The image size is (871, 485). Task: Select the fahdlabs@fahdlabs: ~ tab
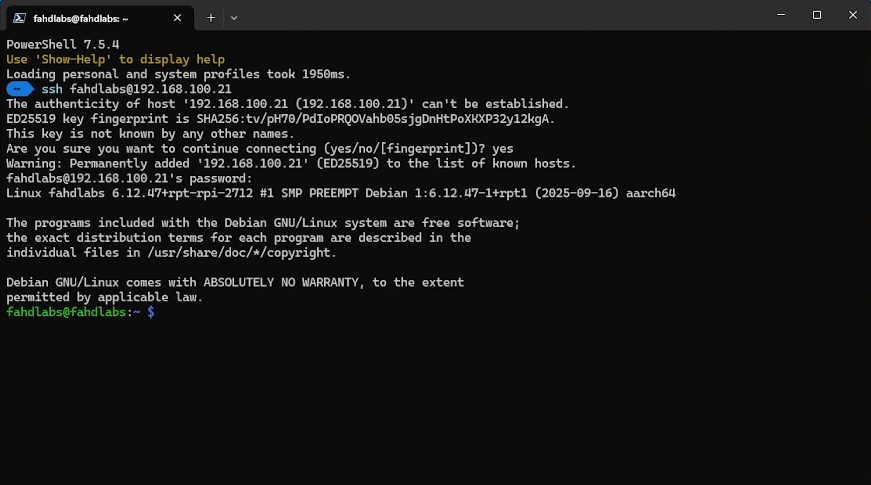pos(95,17)
